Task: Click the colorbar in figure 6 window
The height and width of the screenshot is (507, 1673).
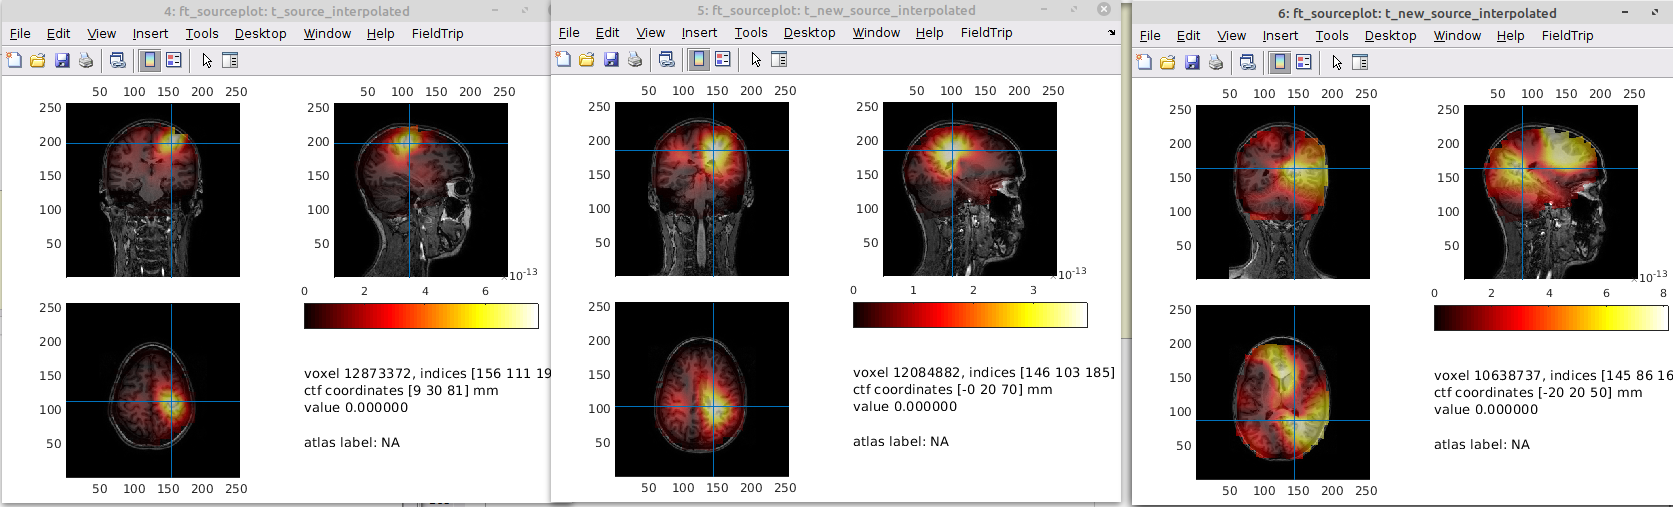Action: click(x=1551, y=318)
